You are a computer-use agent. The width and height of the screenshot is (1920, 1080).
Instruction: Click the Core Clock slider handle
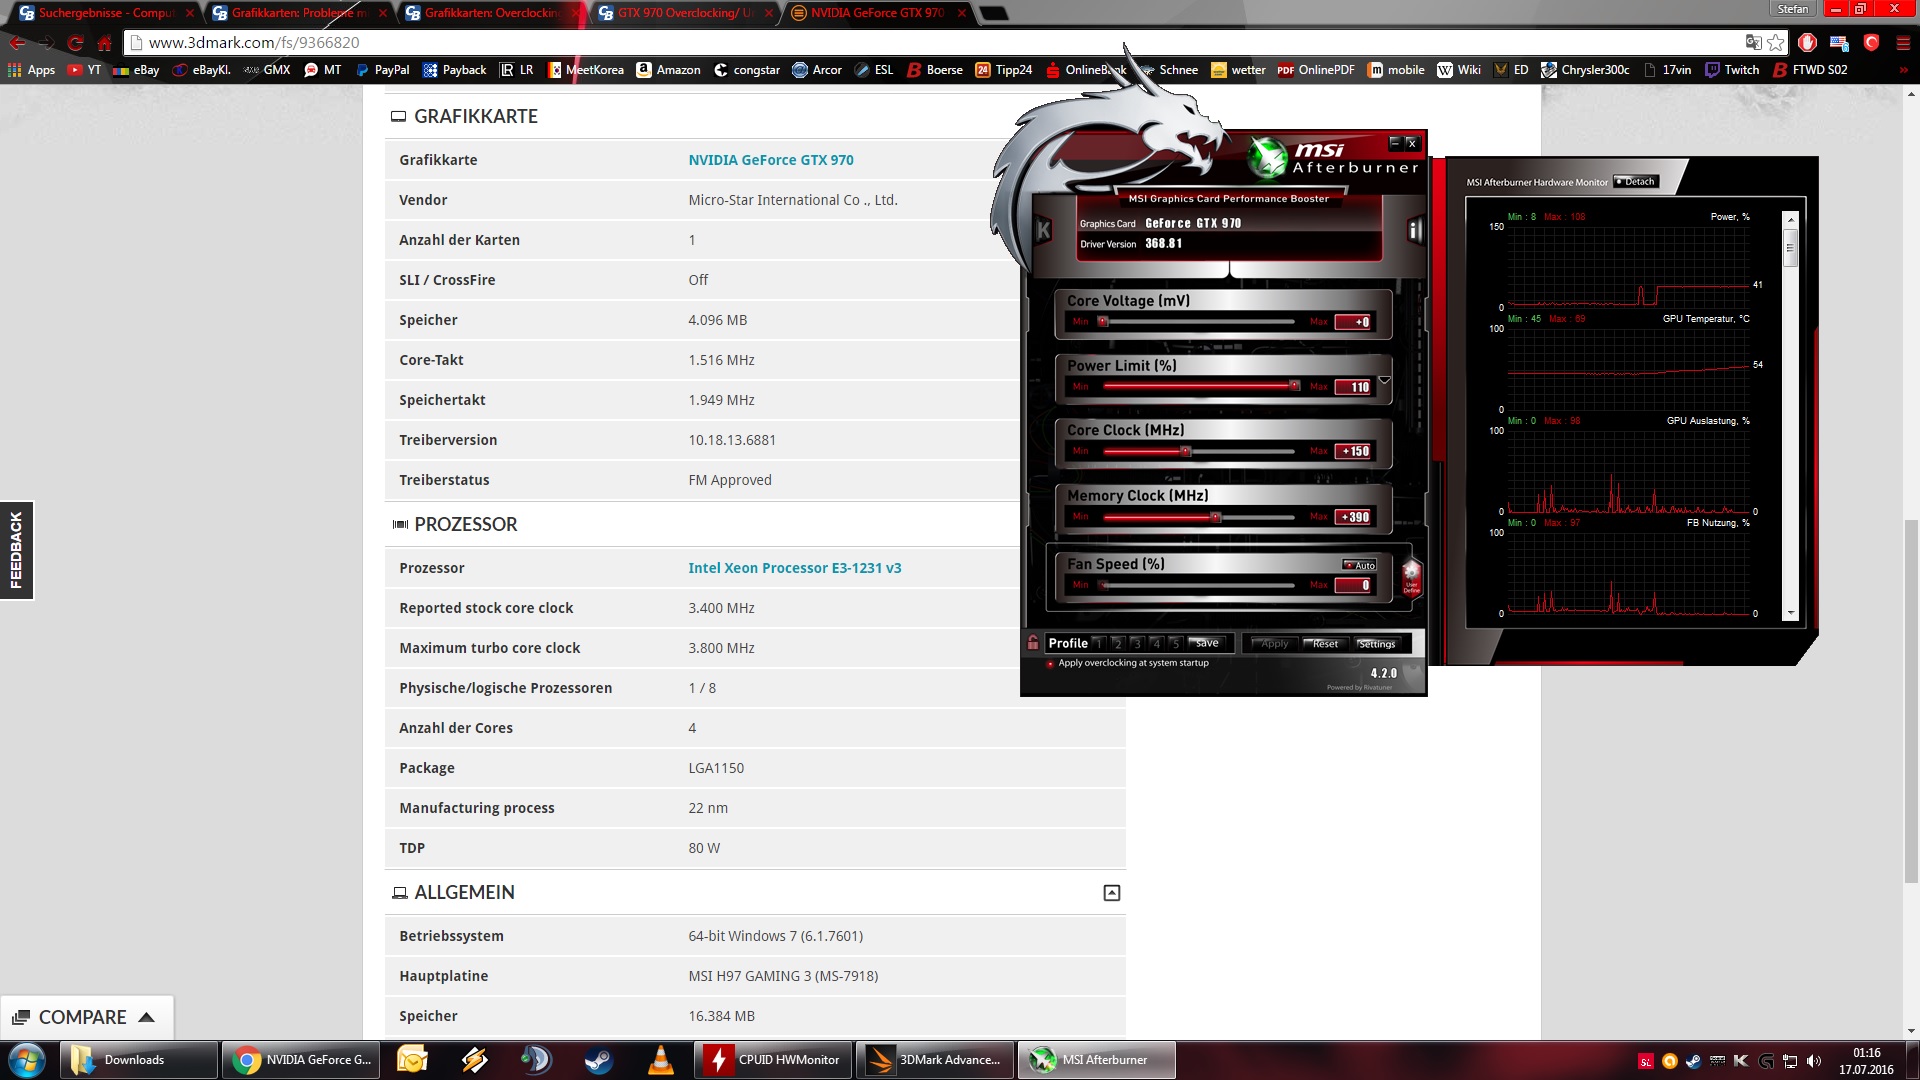point(1185,452)
